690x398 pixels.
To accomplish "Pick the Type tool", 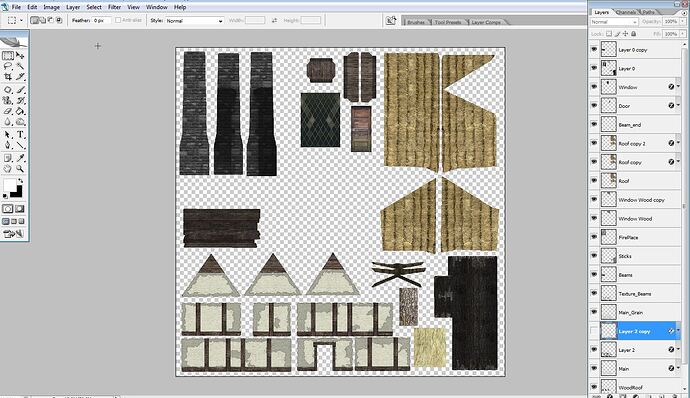I will point(20,135).
